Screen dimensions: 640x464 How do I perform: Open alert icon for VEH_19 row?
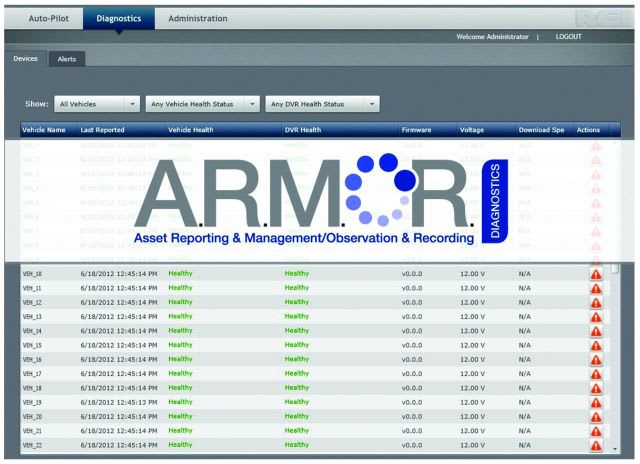click(x=596, y=403)
